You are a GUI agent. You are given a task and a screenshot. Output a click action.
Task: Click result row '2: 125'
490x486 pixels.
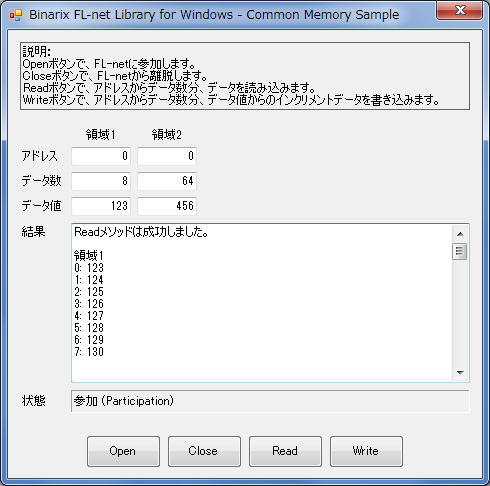point(89,292)
